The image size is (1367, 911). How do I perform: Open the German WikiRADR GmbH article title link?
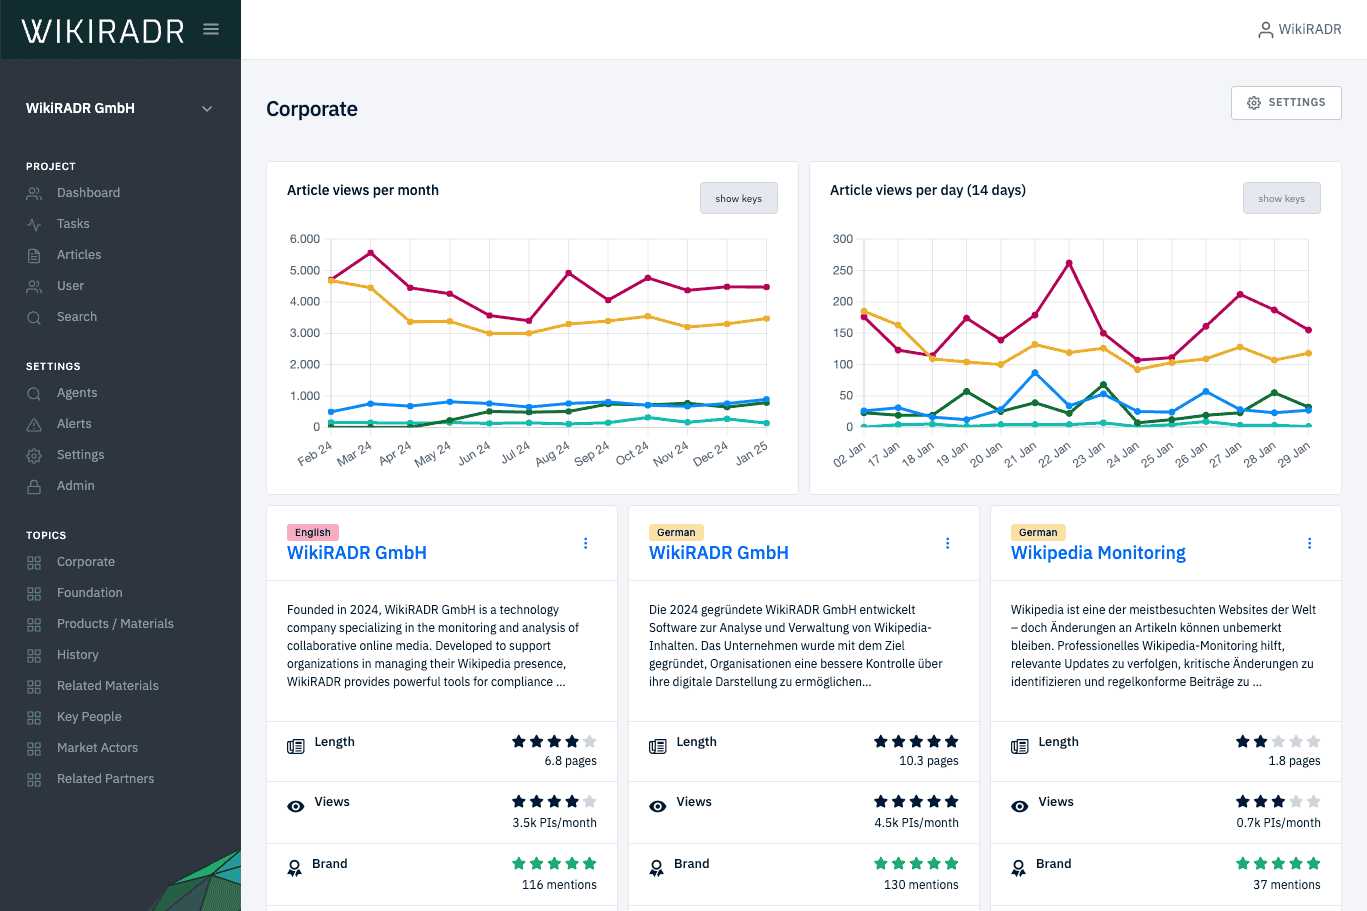pos(719,553)
